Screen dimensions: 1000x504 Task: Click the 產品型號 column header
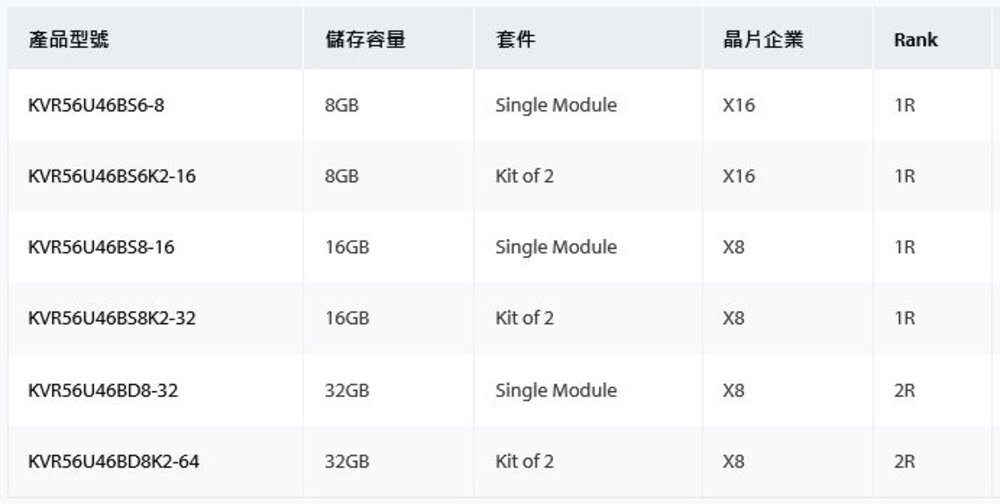69,41
